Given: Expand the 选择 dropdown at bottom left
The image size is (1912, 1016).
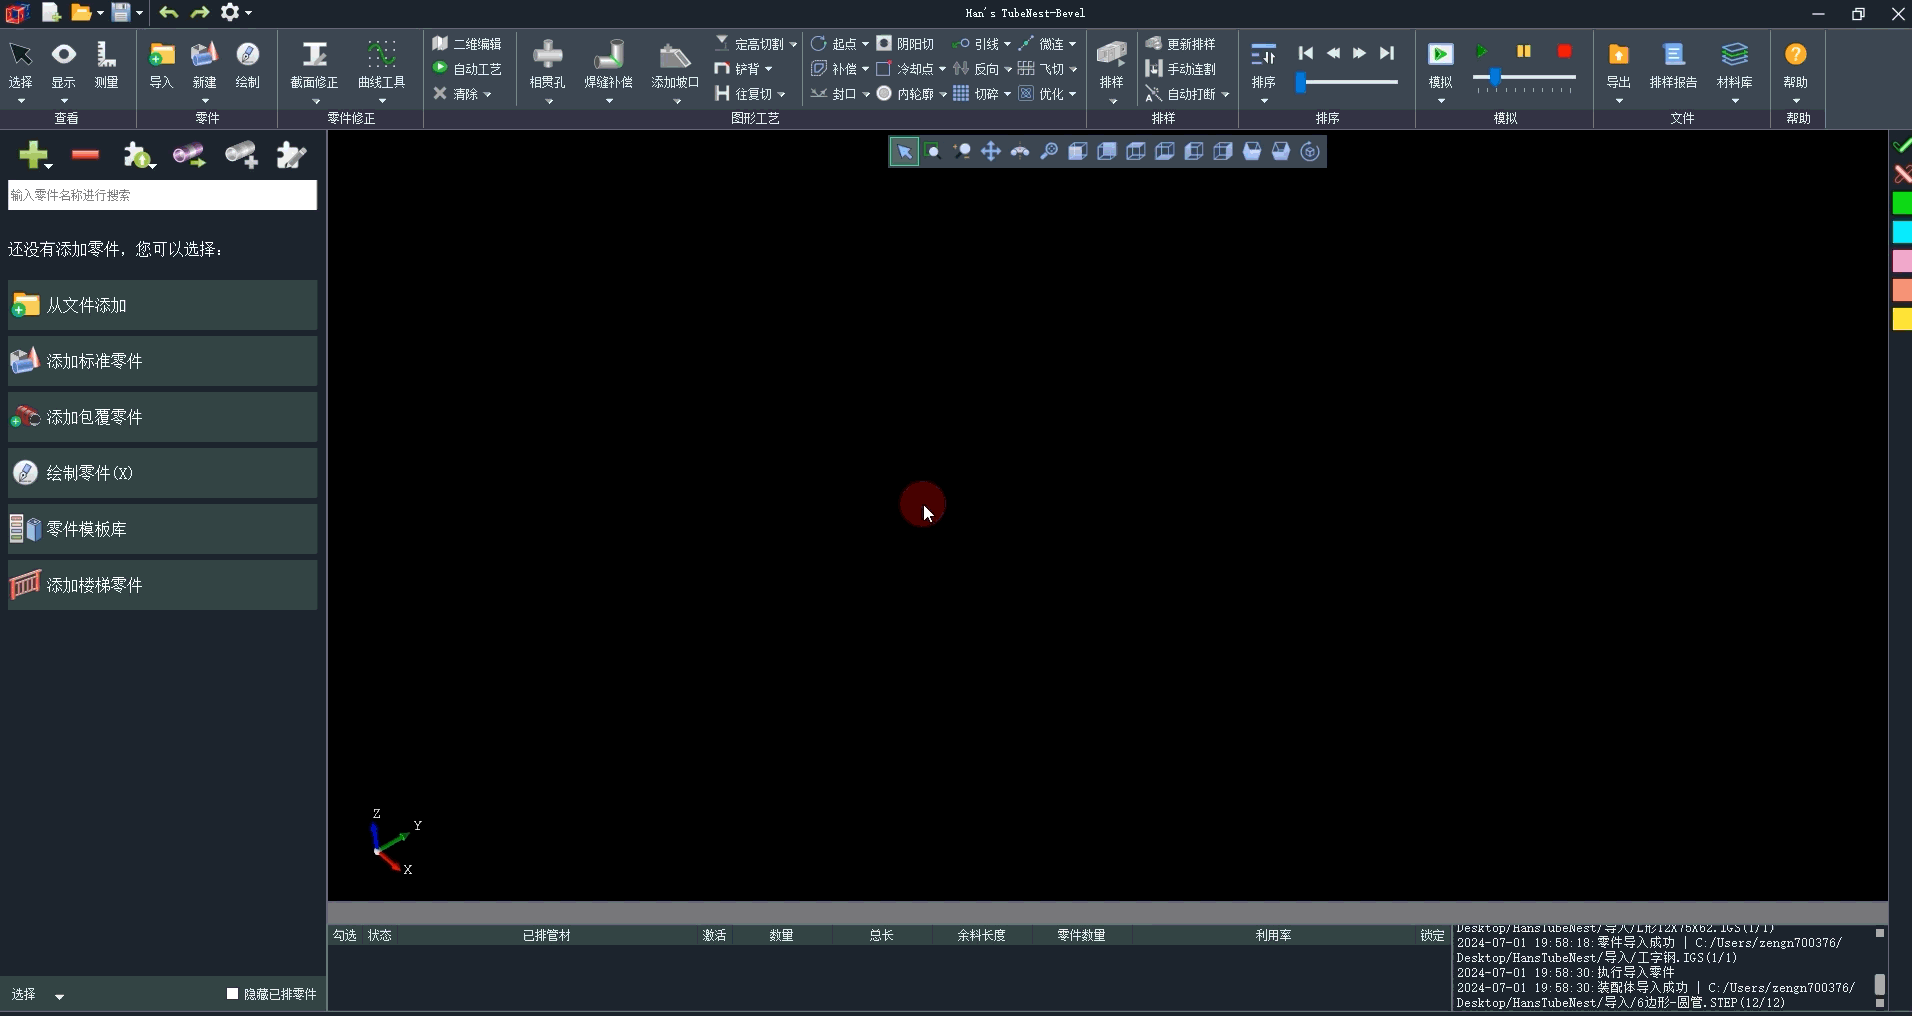Looking at the screenshot, I should [x=59, y=996].
